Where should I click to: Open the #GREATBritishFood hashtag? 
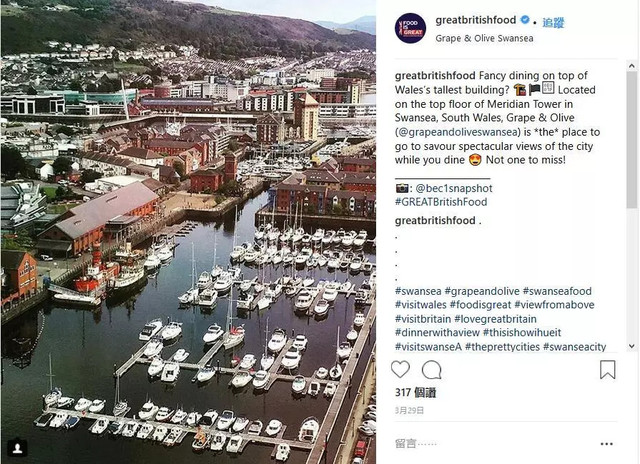tap(441, 202)
